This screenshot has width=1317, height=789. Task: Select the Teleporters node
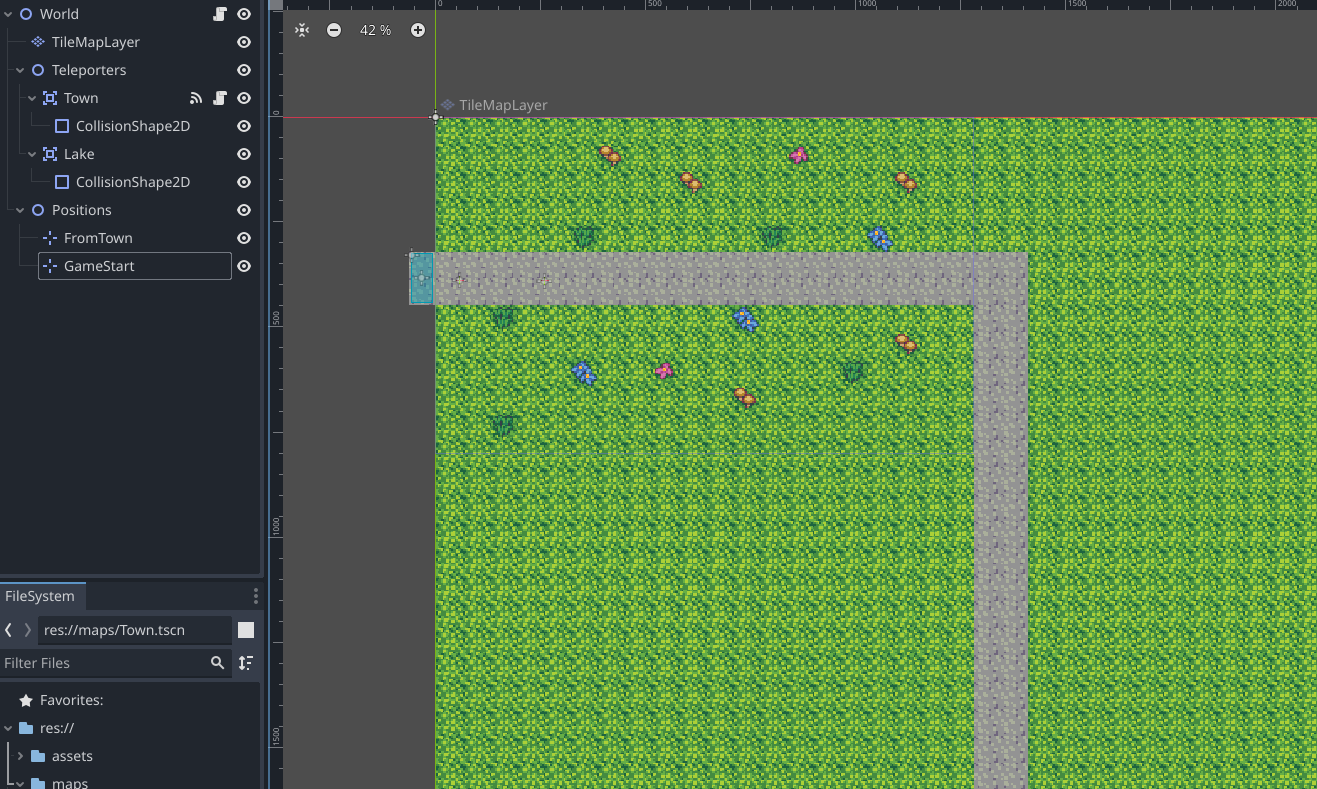pyautogui.click(x=89, y=70)
